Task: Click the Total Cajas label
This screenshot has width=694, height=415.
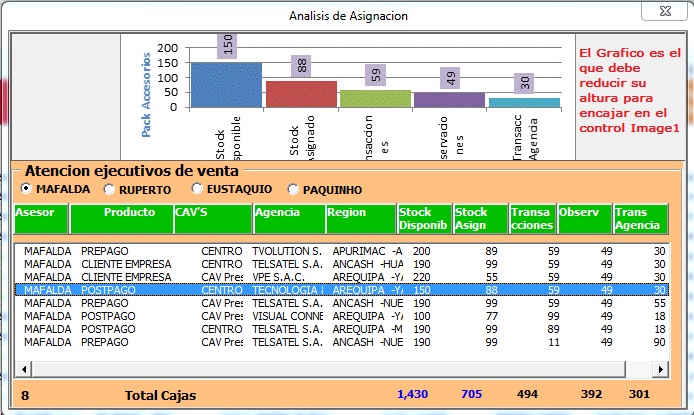Action: (160, 396)
